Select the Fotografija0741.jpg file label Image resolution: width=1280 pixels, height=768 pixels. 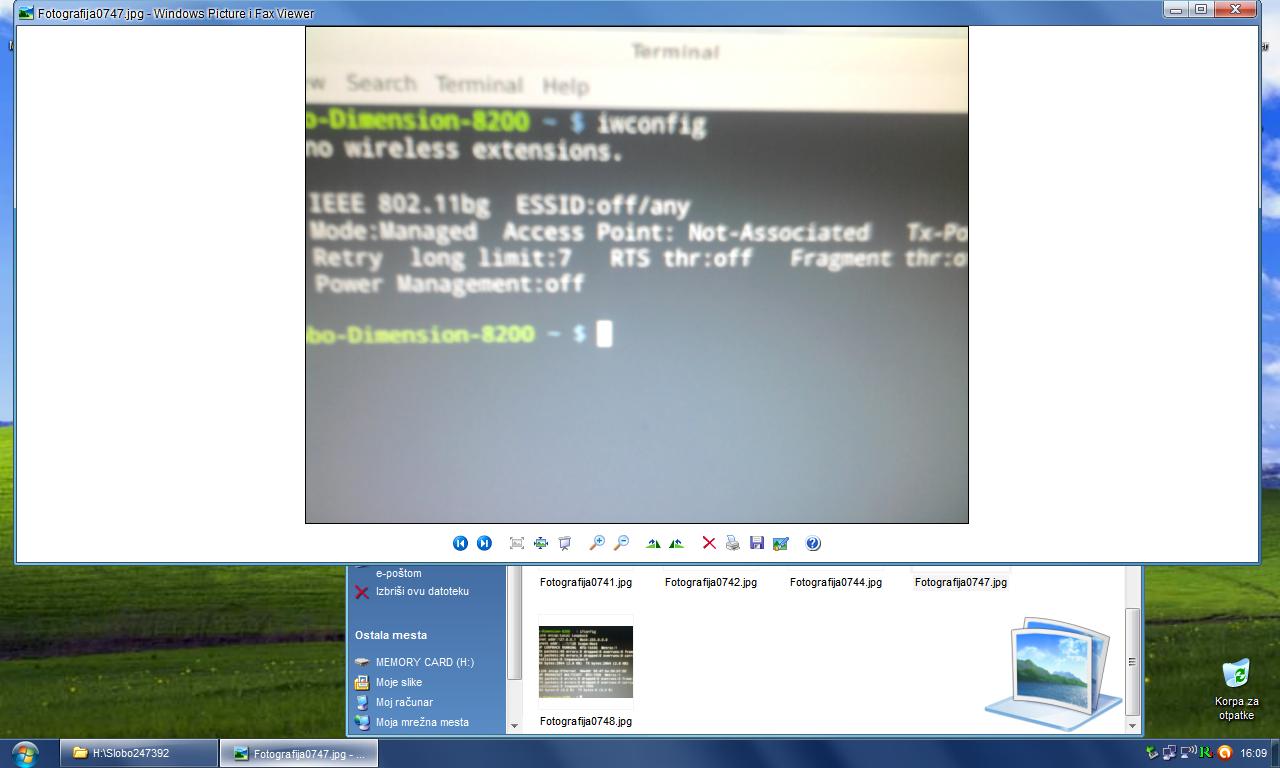[x=586, y=582]
